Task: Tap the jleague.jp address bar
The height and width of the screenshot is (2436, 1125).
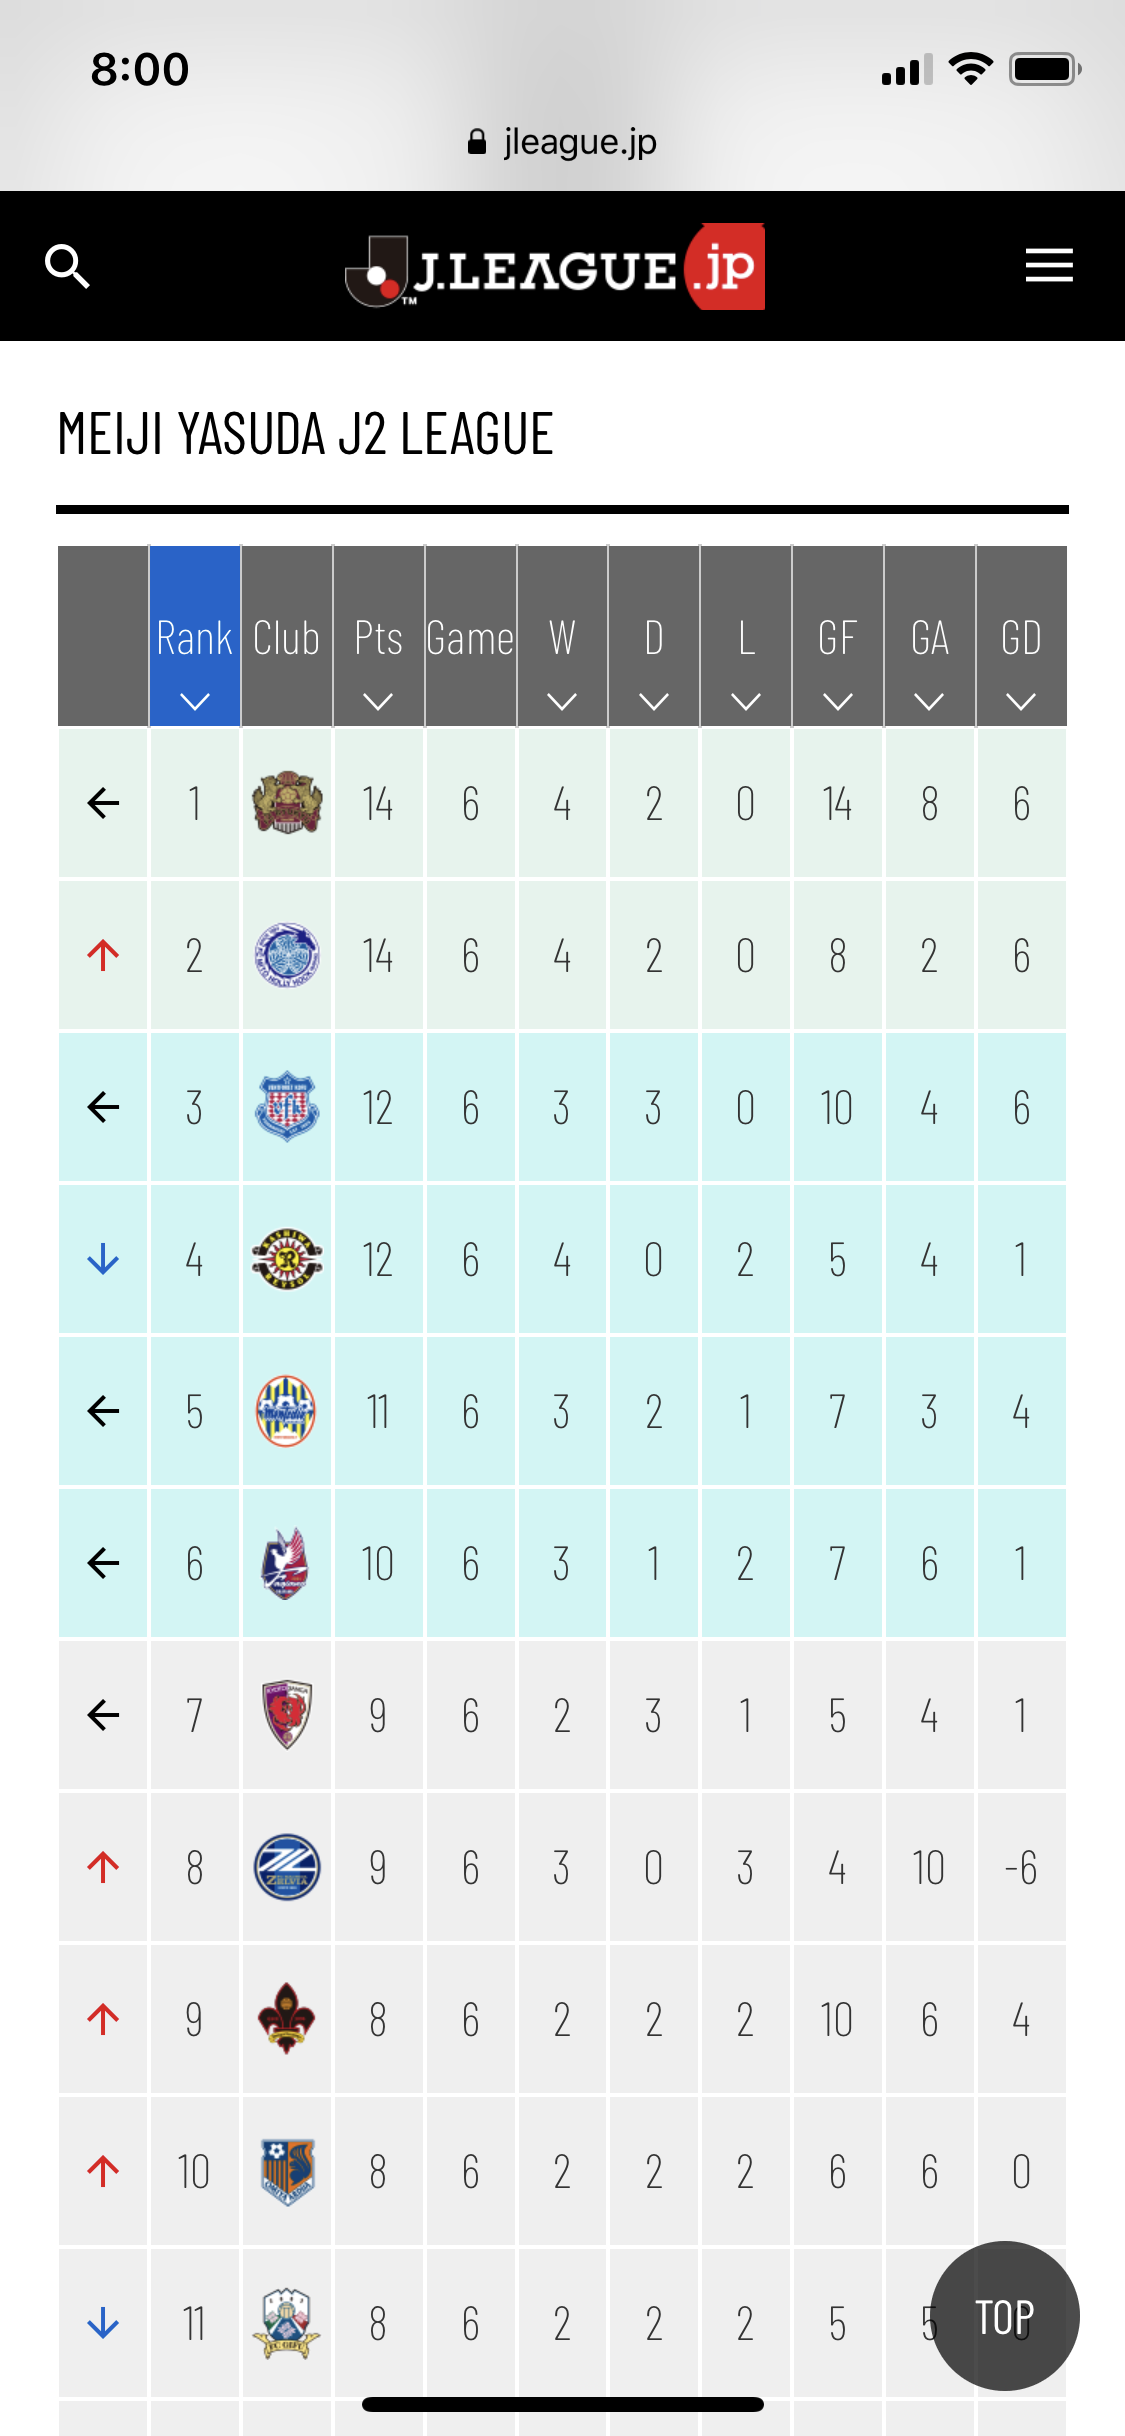Action: click(x=562, y=142)
